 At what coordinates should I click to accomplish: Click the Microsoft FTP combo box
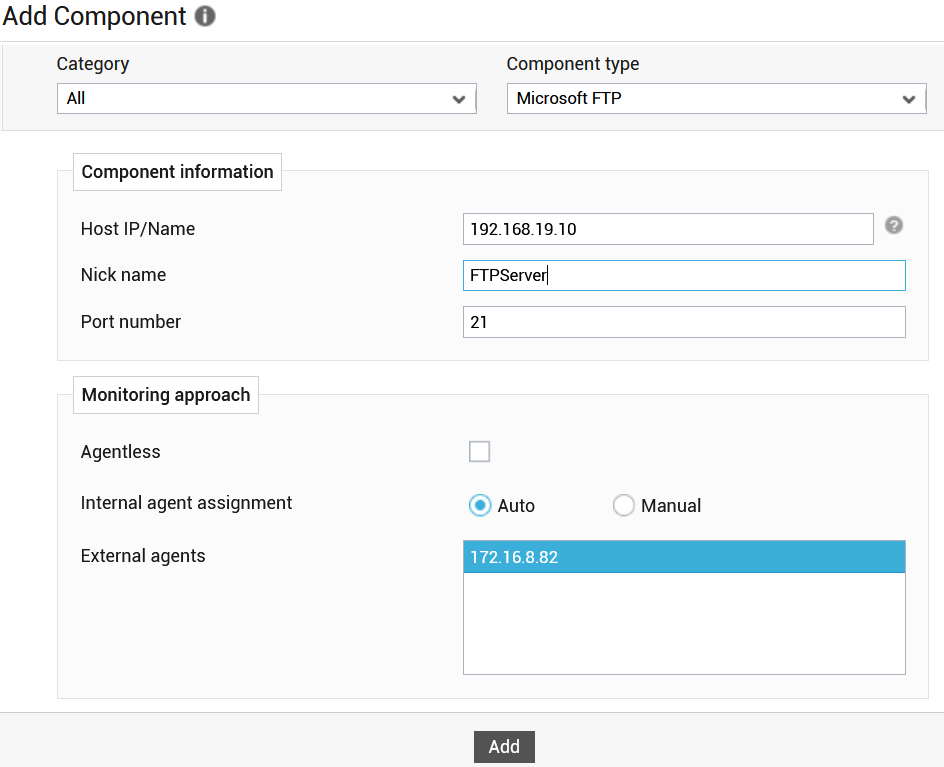pyautogui.click(x=716, y=99)
